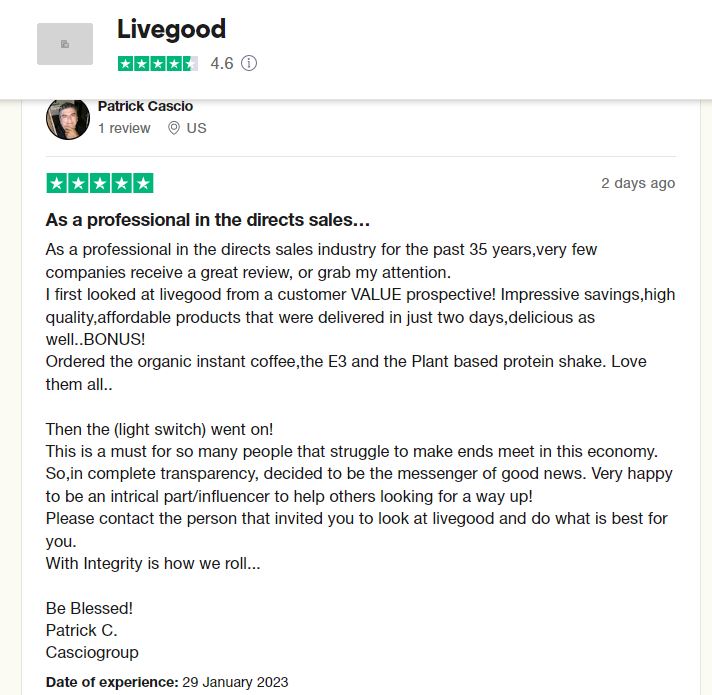Click the Date of experience label
This screenshot has width=712, height=695.
(112, 682)
